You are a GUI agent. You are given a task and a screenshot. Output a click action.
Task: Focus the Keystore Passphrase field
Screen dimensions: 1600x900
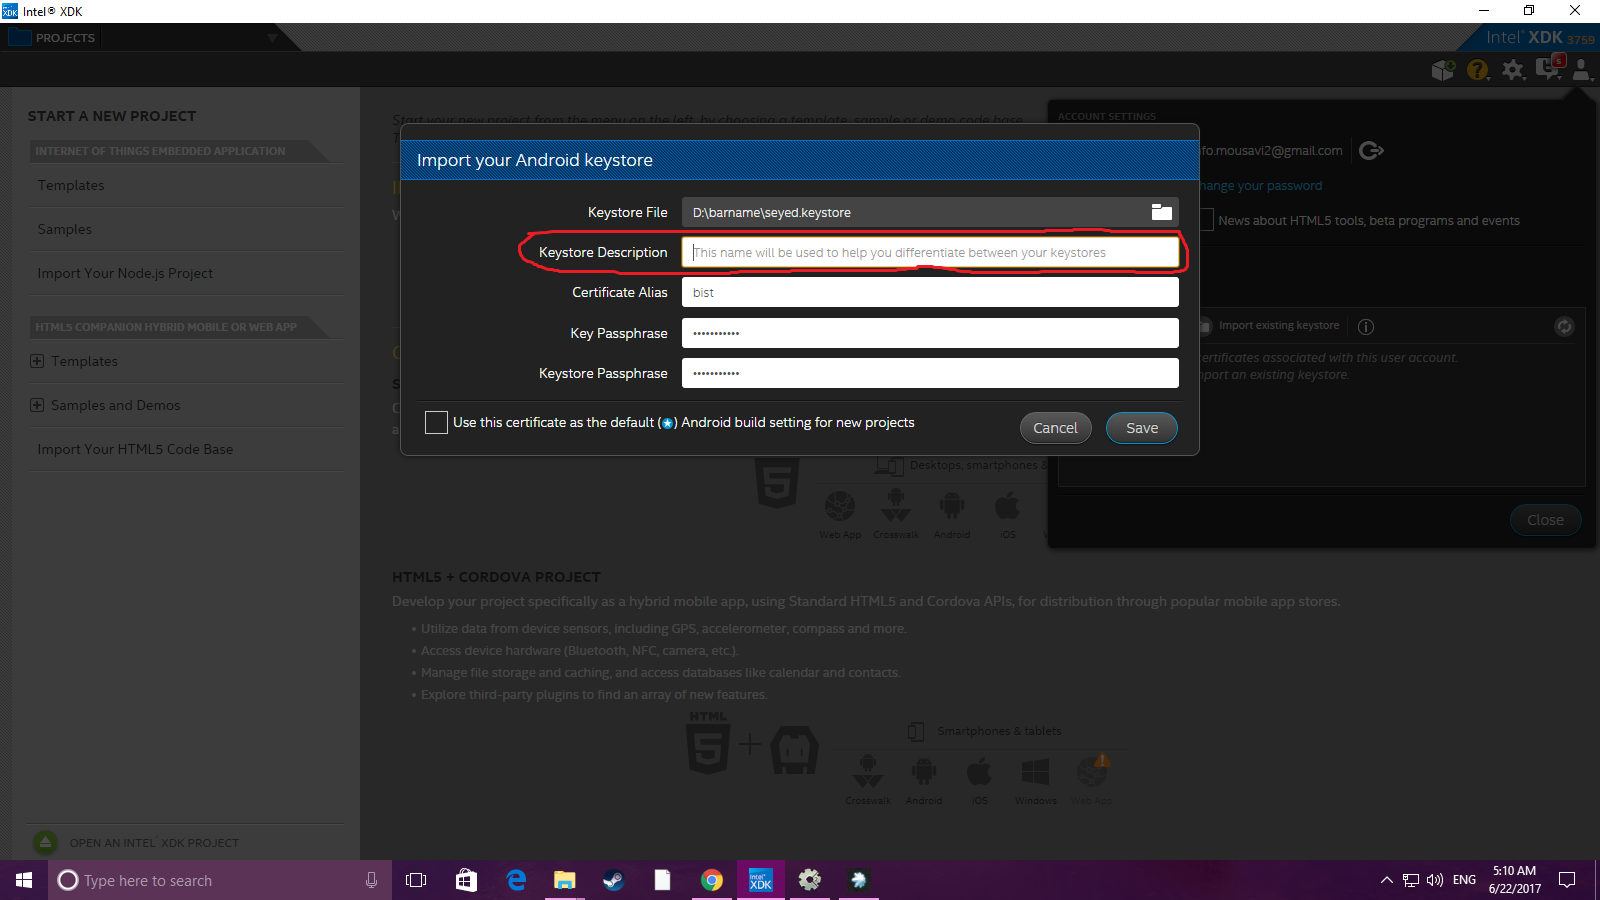[930, 373]
